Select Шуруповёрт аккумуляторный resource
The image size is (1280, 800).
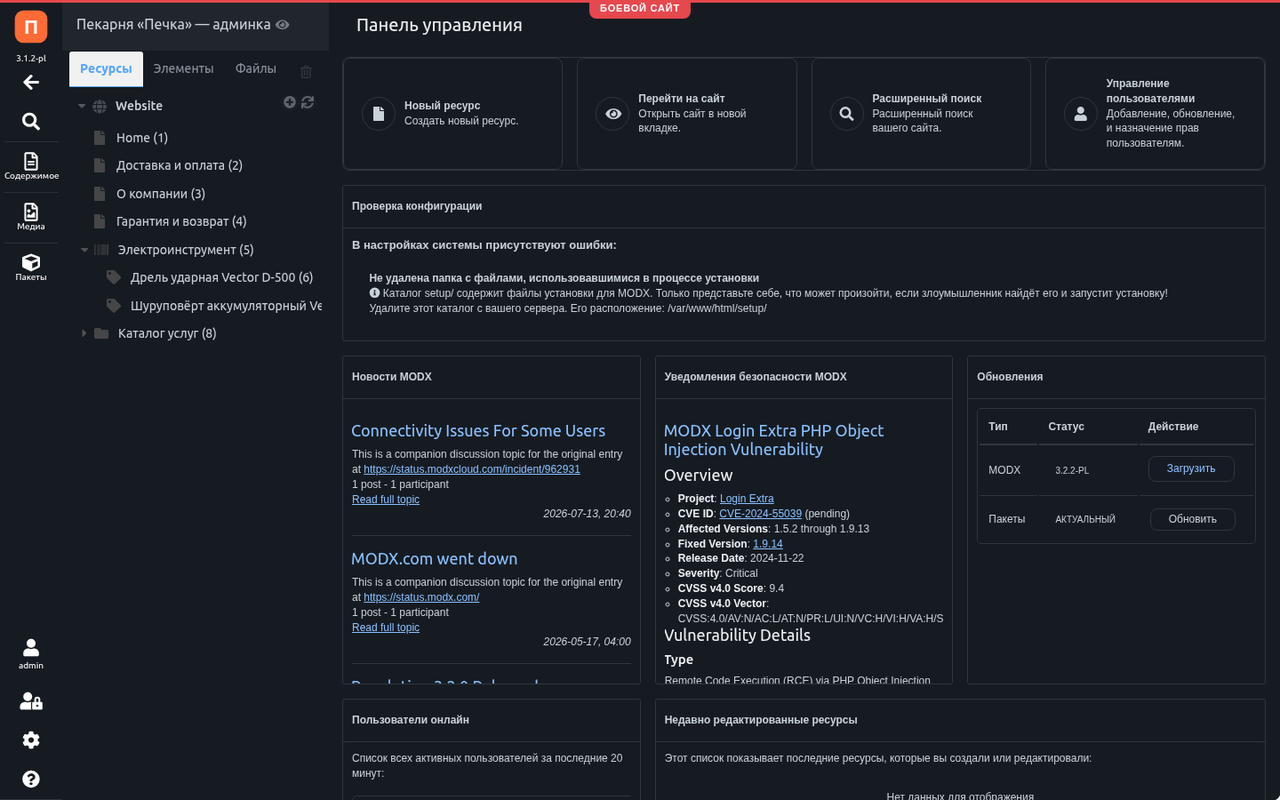[226, 305]
